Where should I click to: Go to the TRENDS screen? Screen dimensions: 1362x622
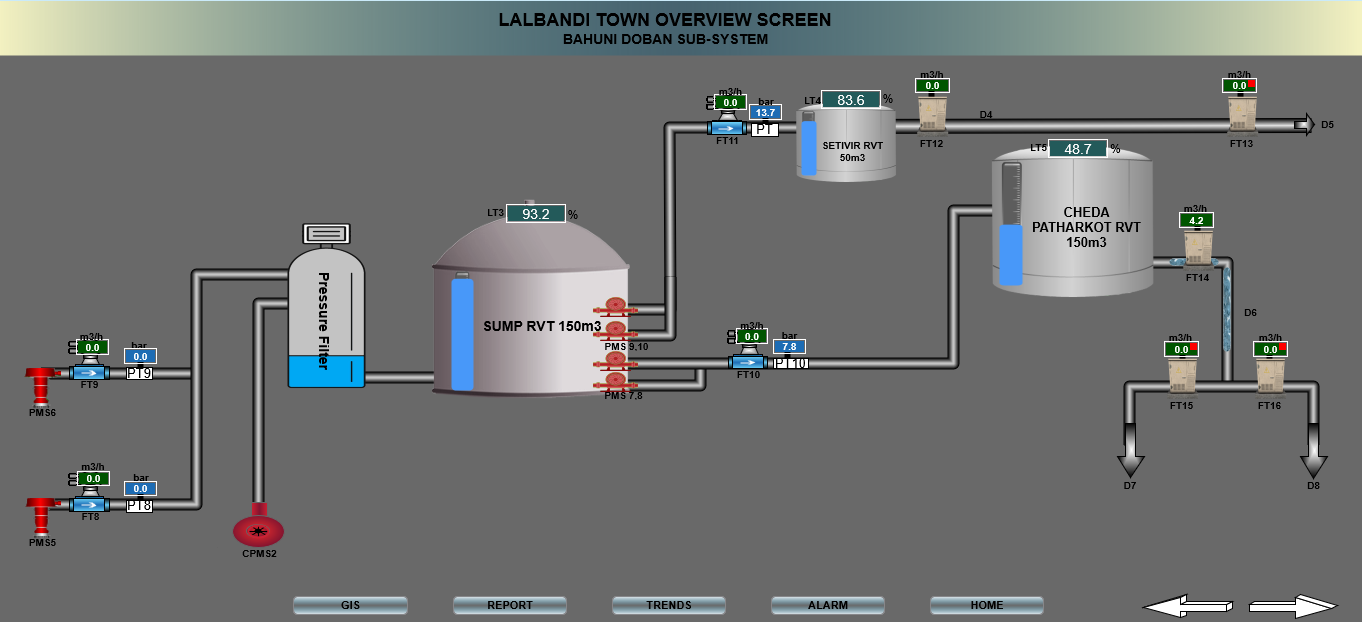669,605
